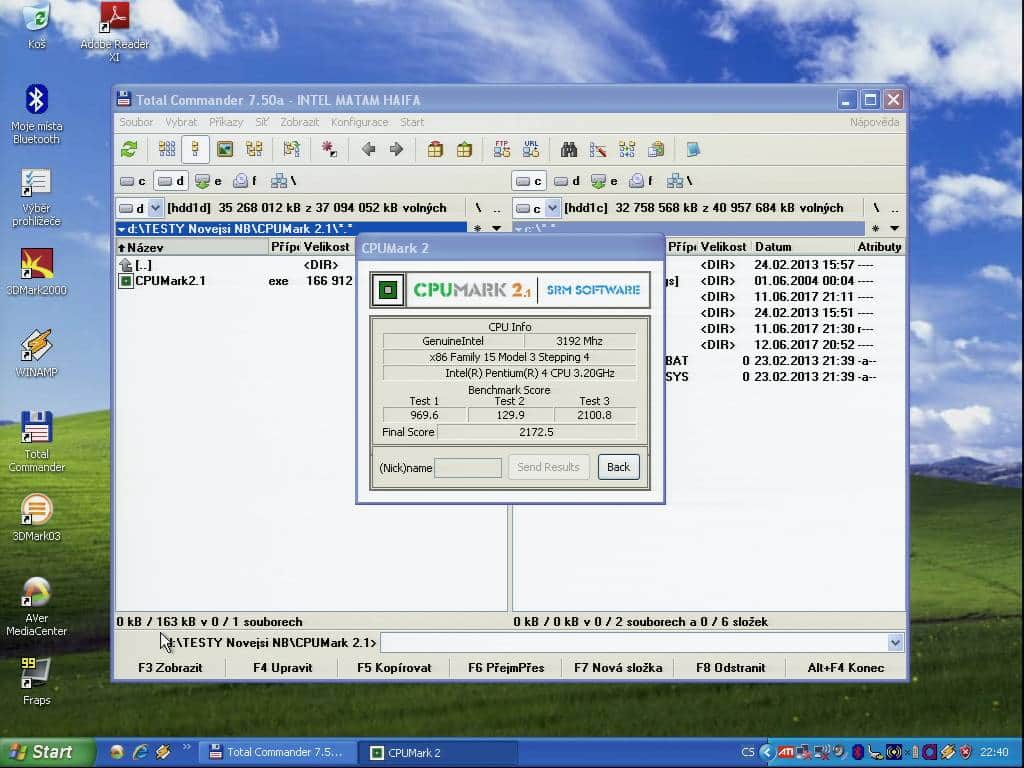
Task: Open the 3DMark2000 desktop icon
Action: 37,272
